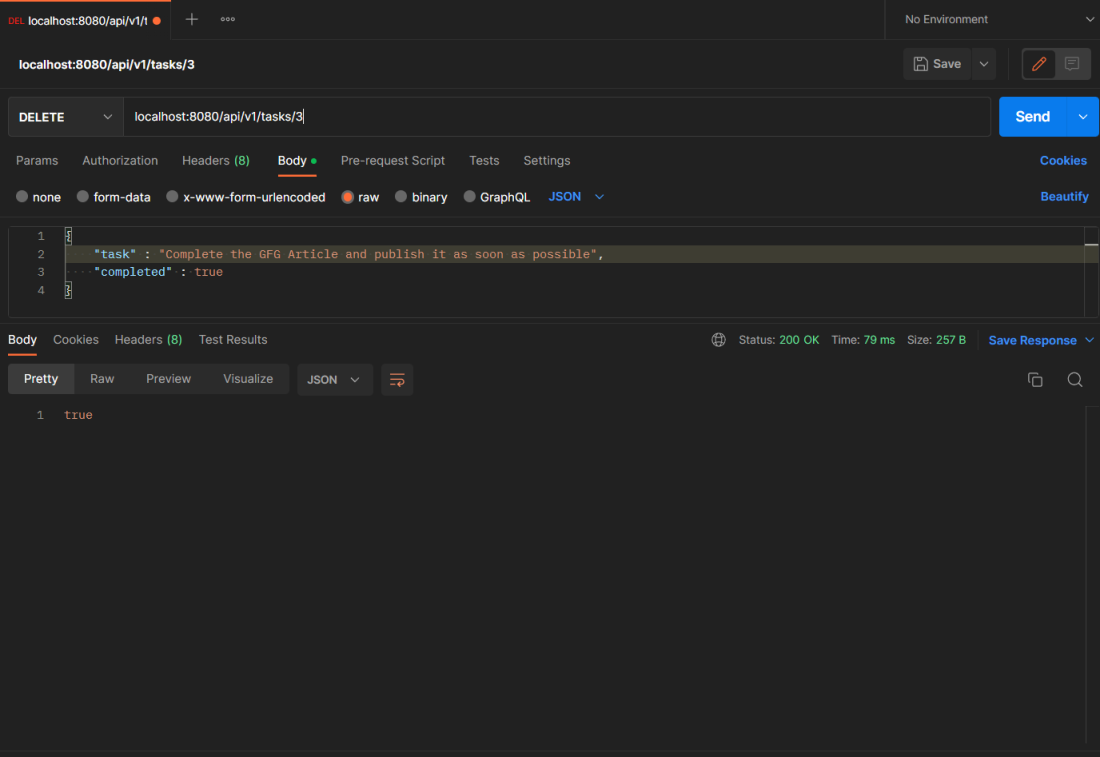Open the comments icon beside the pencil
This screenshot has width=1100, height=757.
[1072, 64]
